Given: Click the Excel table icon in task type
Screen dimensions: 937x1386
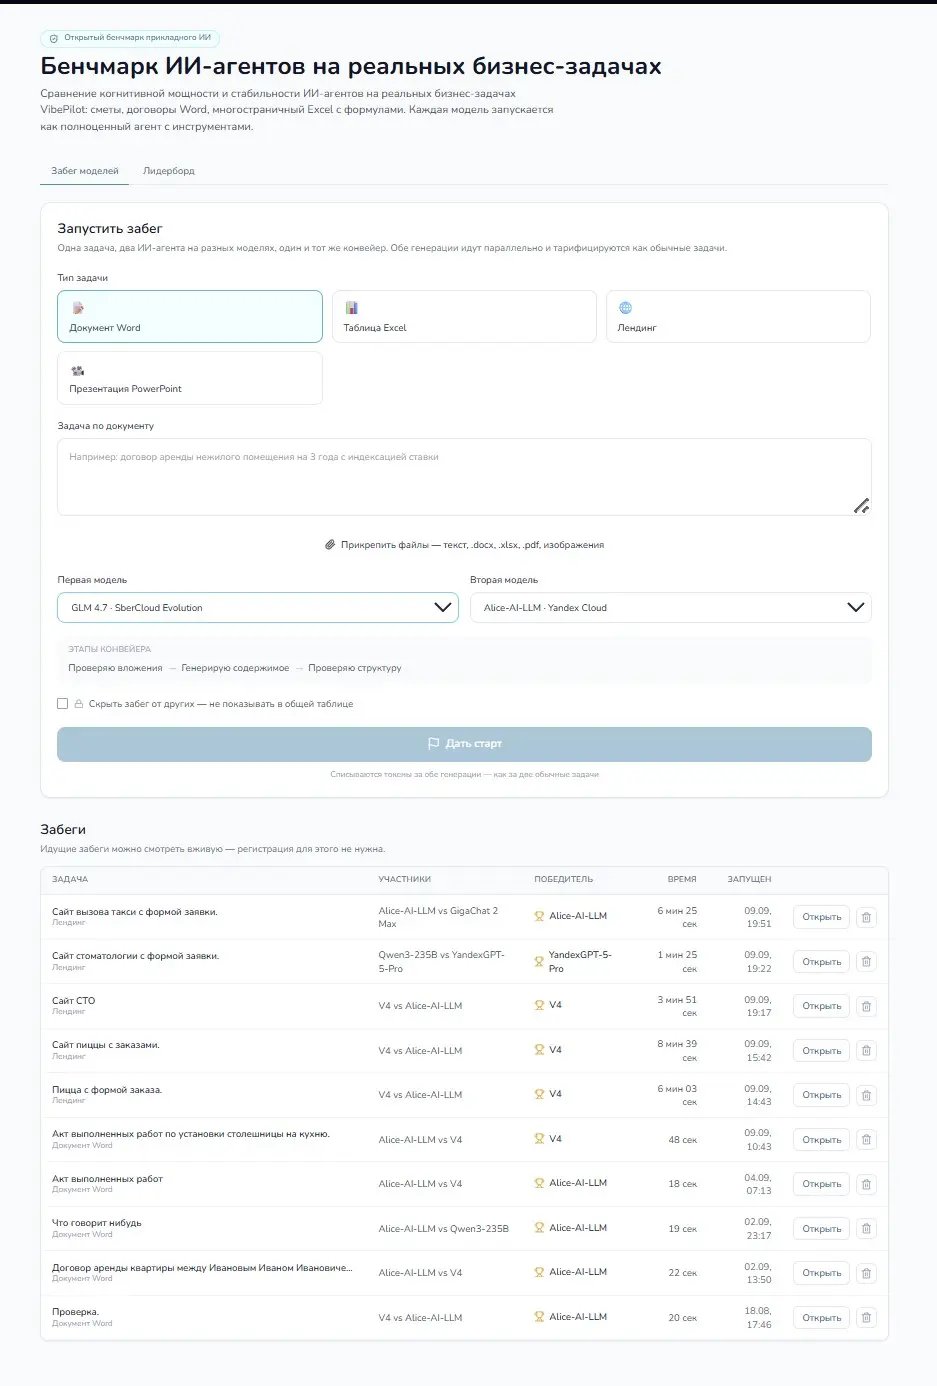Looking at the screenshot, I should click(x=351, y=308).
